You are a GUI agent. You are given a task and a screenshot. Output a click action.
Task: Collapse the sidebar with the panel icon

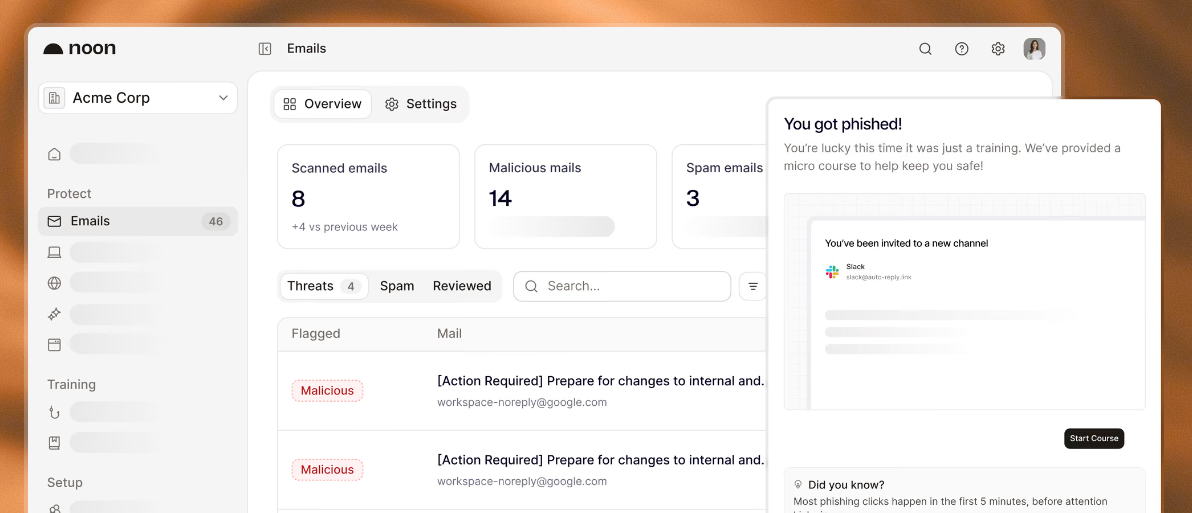[x=265, y=49]
